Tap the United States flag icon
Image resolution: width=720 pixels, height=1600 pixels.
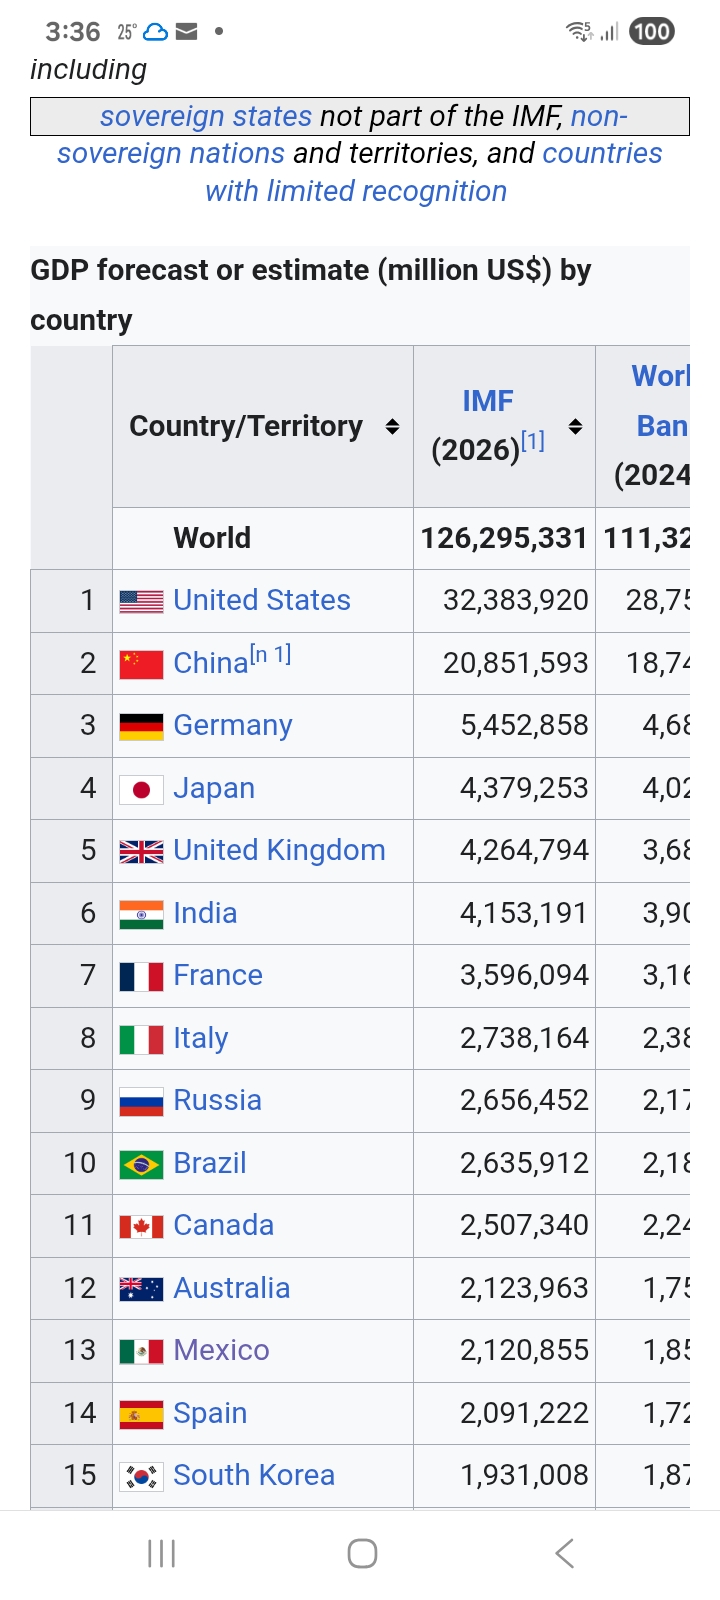pyautogui.click(x=141, y=601)
